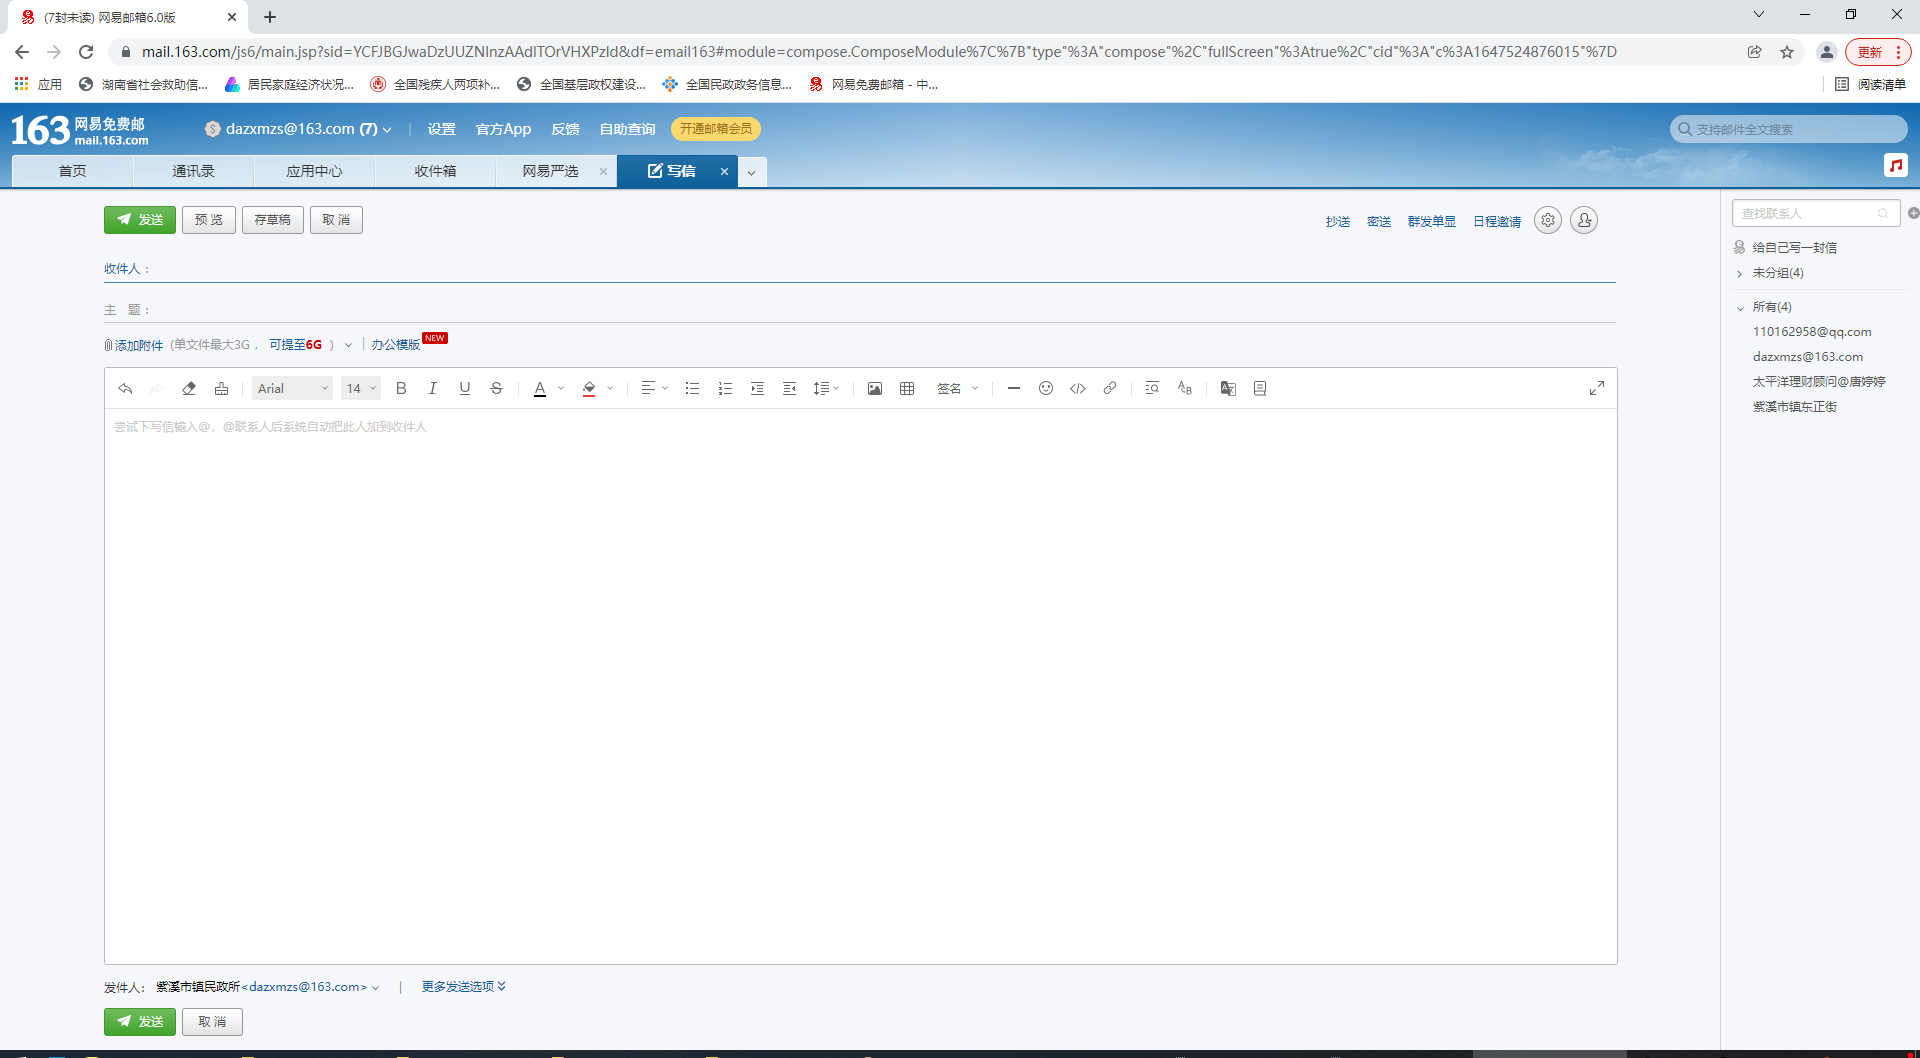Click the green 发送 button at top

coord(140,220)
